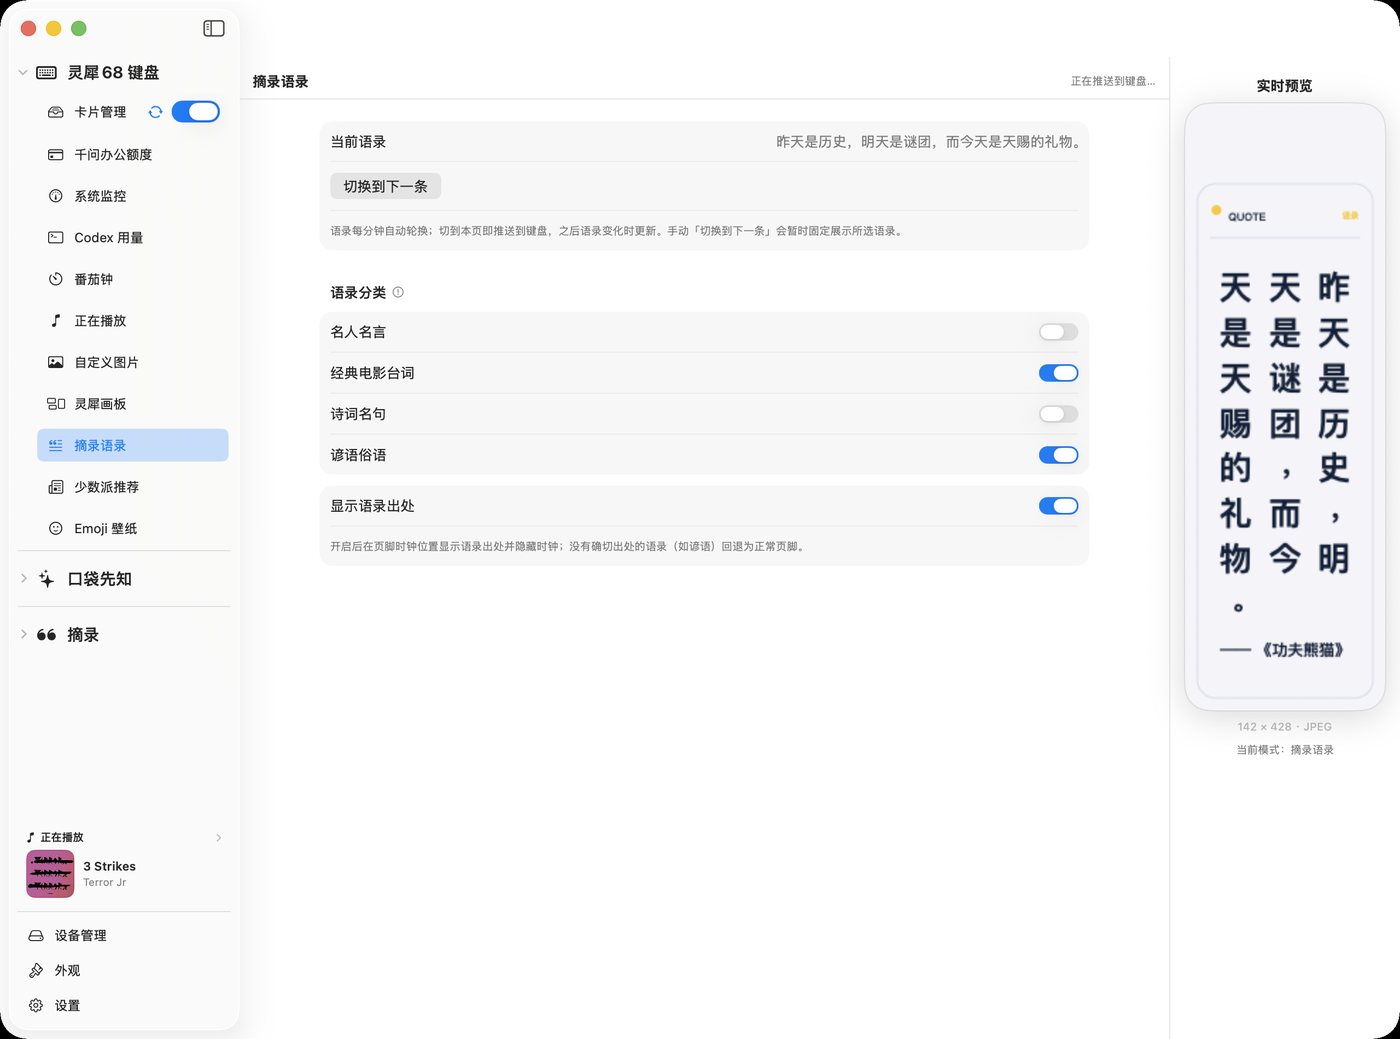
Task: Open 设置 gear icon
Action: click(x=36, y=1005)
